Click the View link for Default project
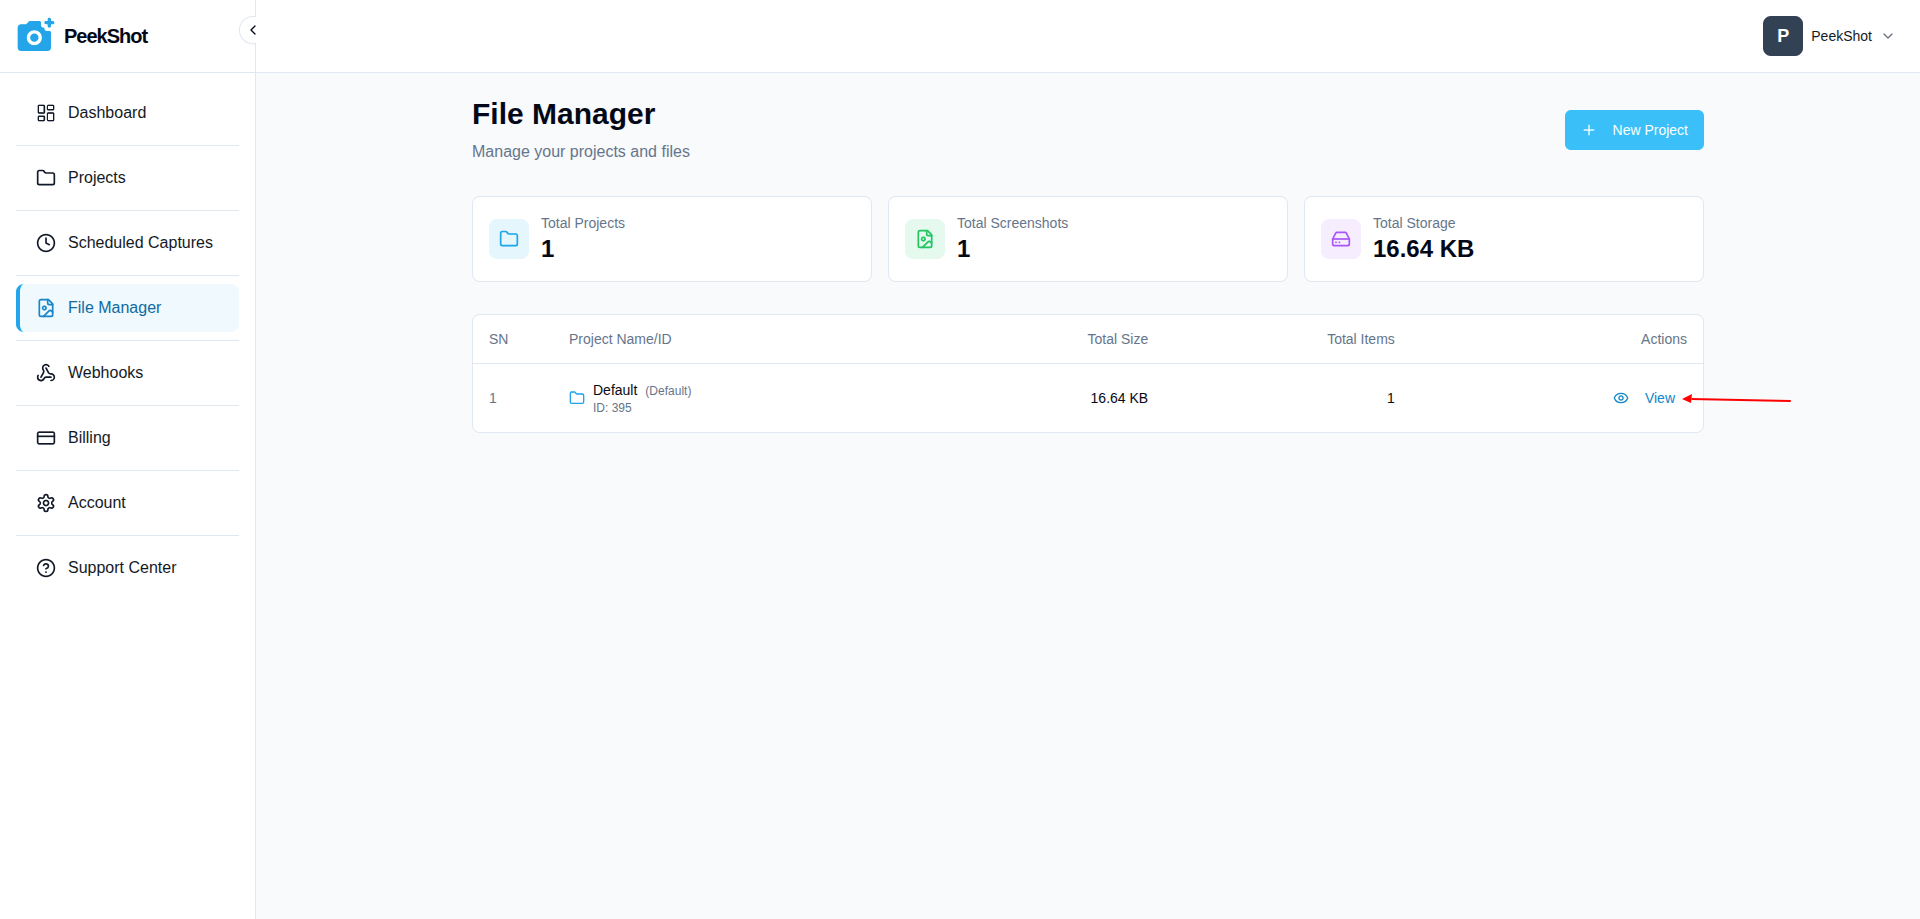The height and width of the screenshot is (919, 1920). (1659, 398)
